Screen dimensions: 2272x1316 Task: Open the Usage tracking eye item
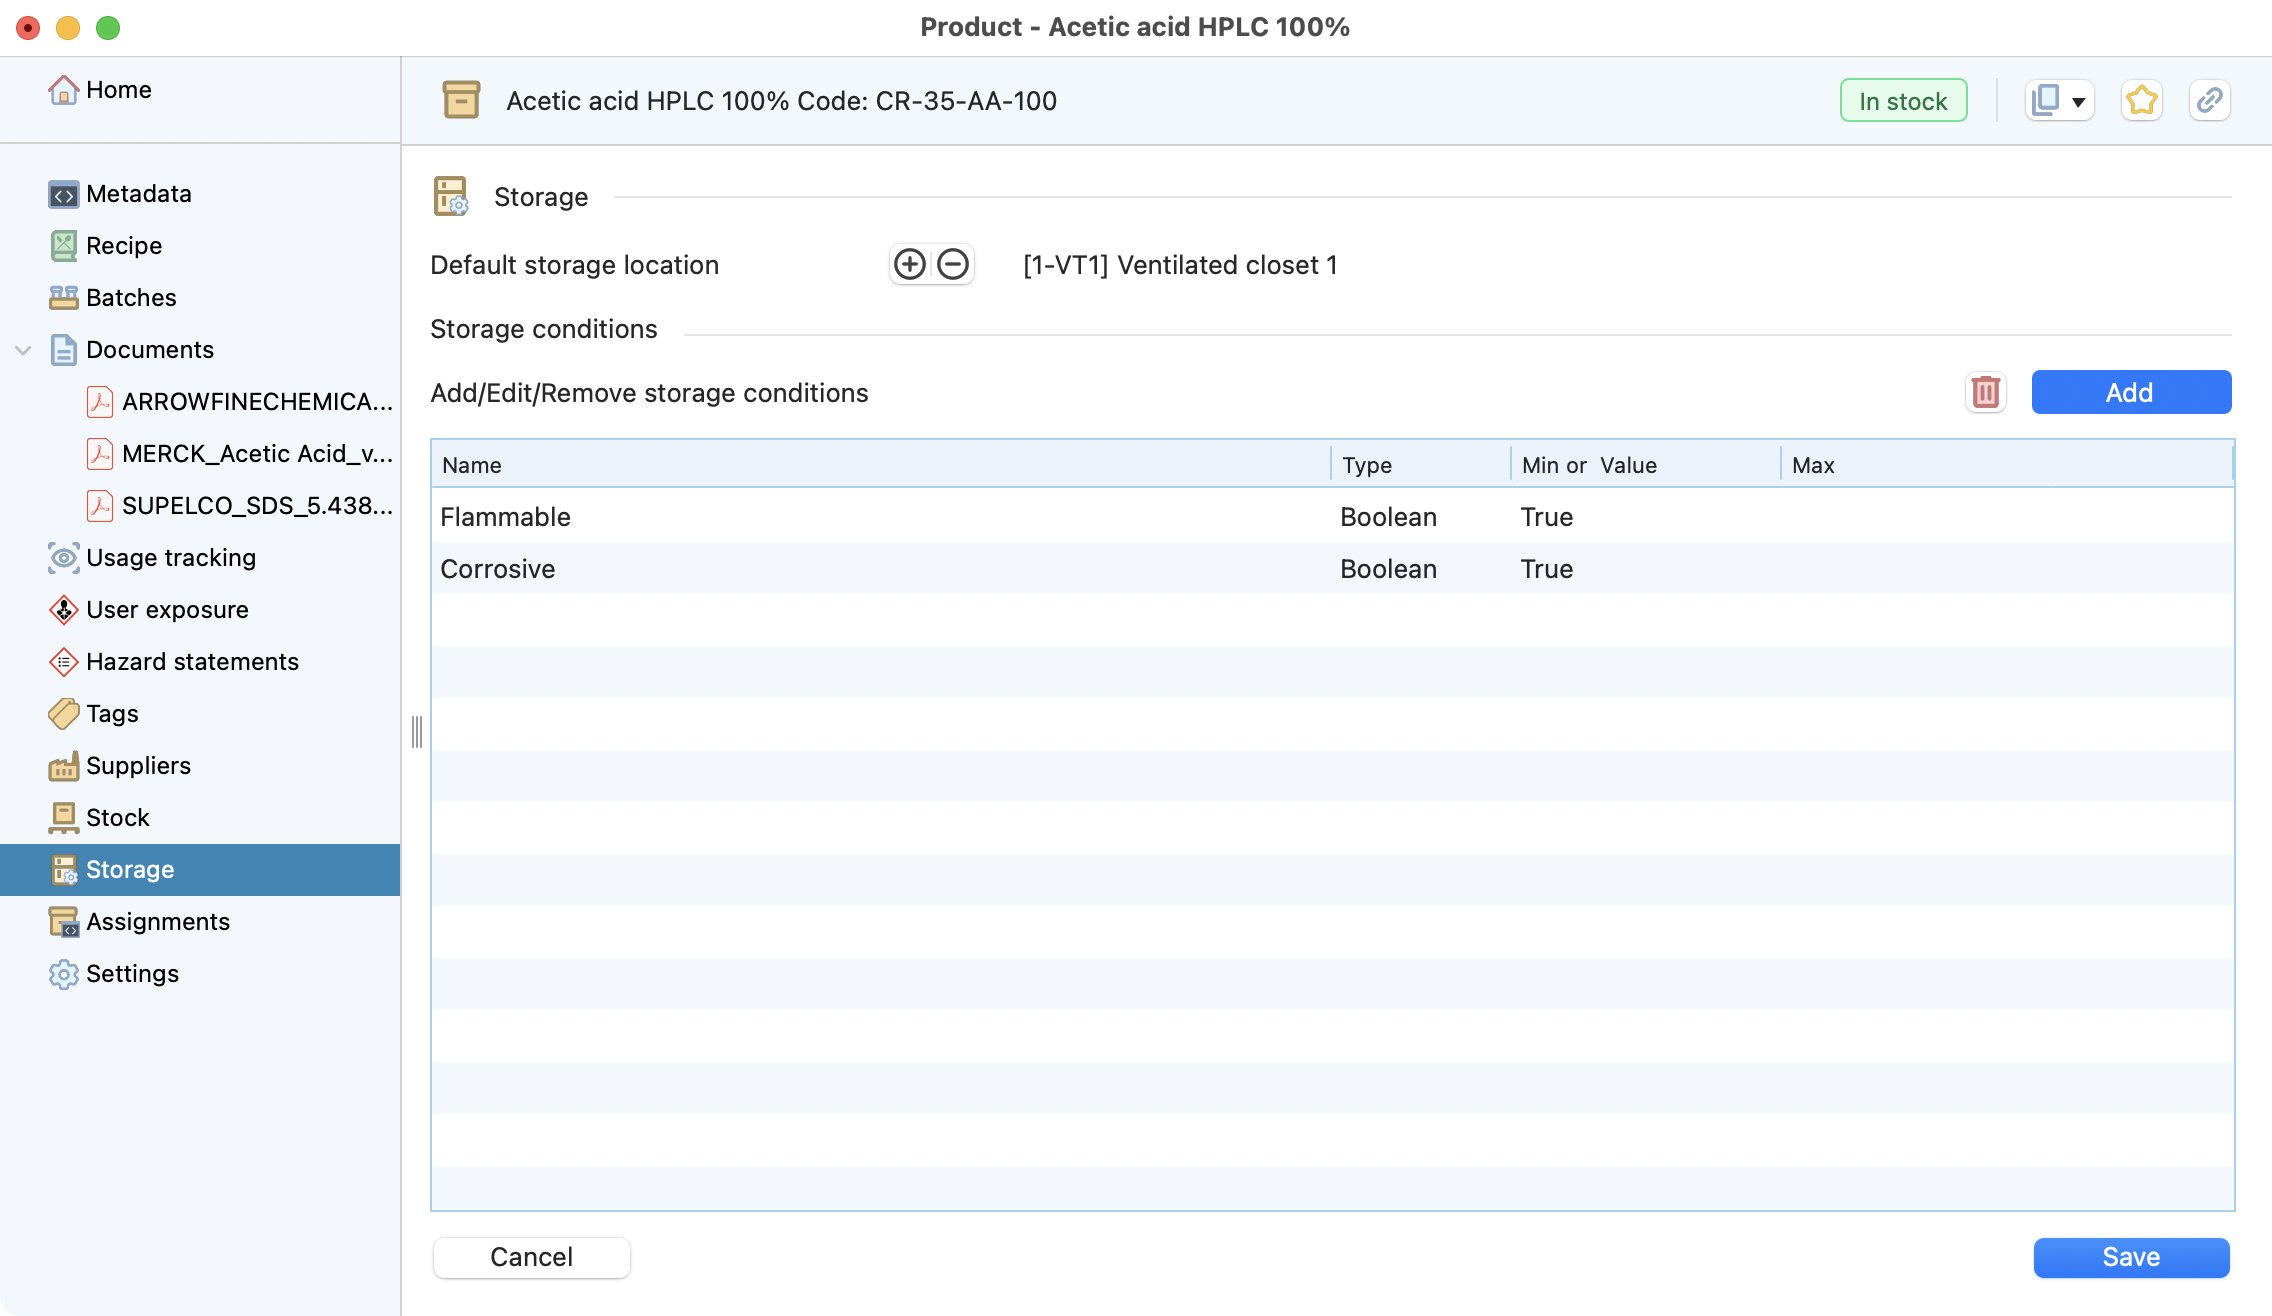[x=170, y=558]
